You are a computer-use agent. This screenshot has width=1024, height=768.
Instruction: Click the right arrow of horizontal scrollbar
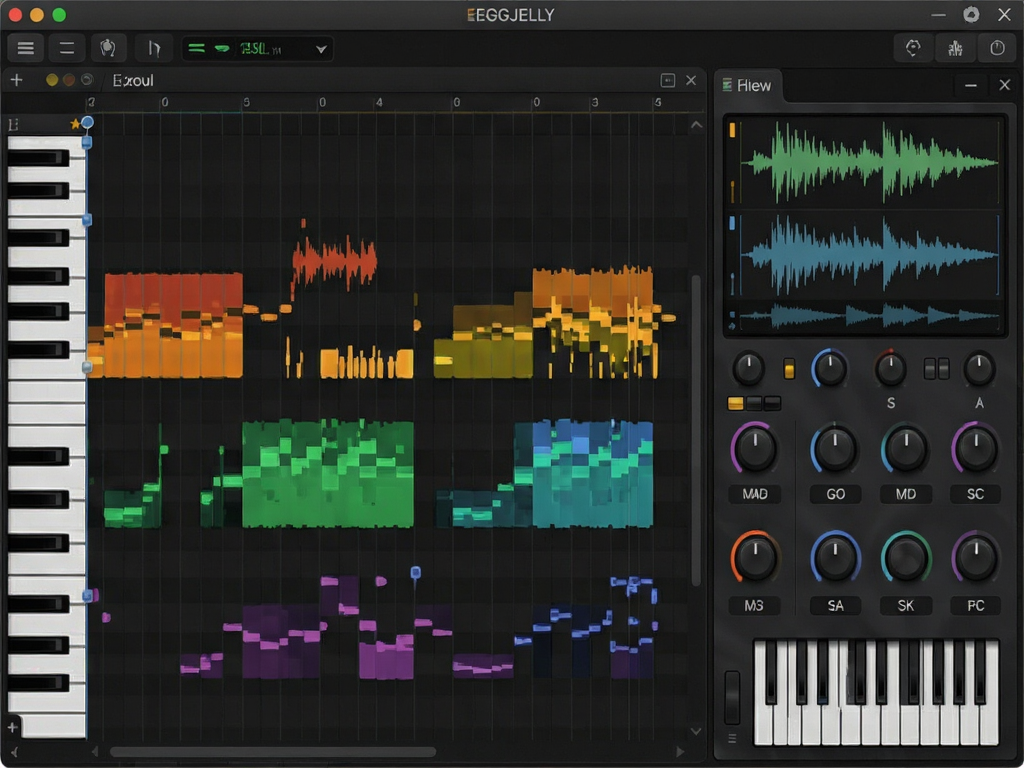point(680,752)
